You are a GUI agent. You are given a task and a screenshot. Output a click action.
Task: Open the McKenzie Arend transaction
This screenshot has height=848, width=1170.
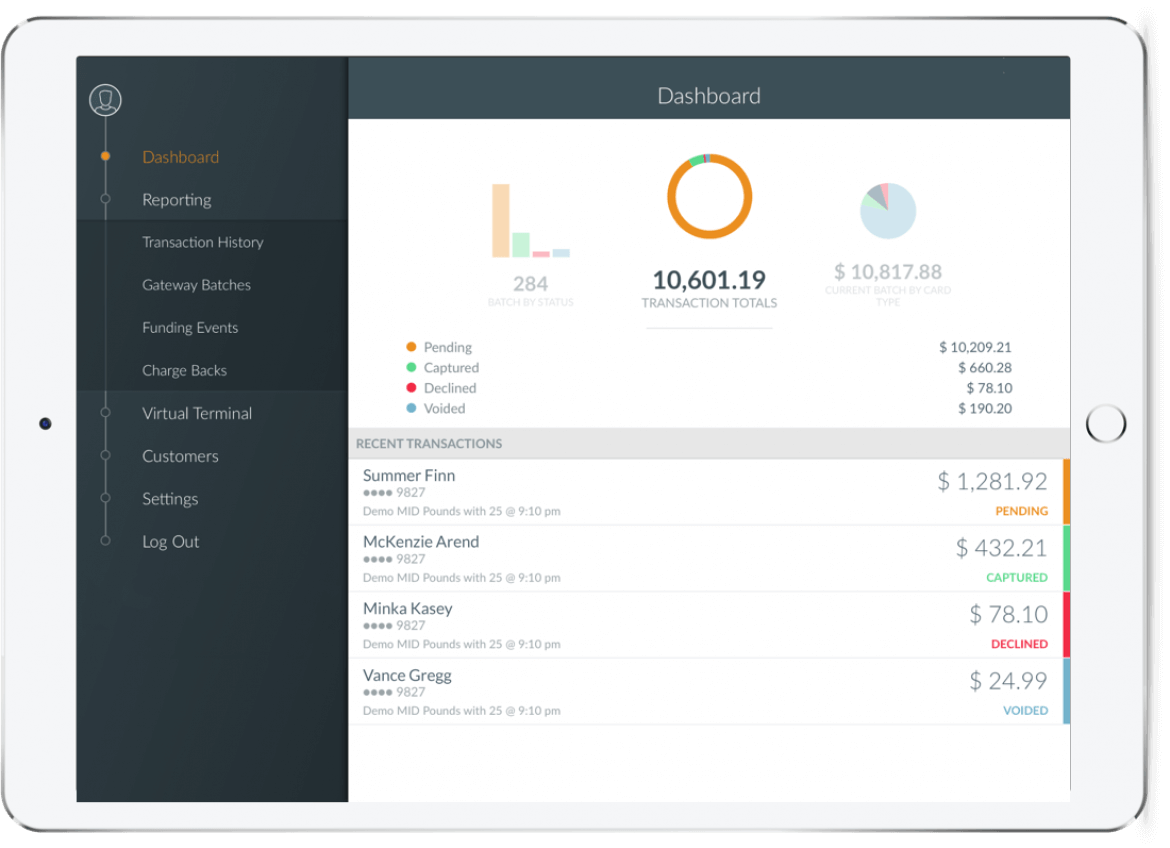[x=709, y=558]
